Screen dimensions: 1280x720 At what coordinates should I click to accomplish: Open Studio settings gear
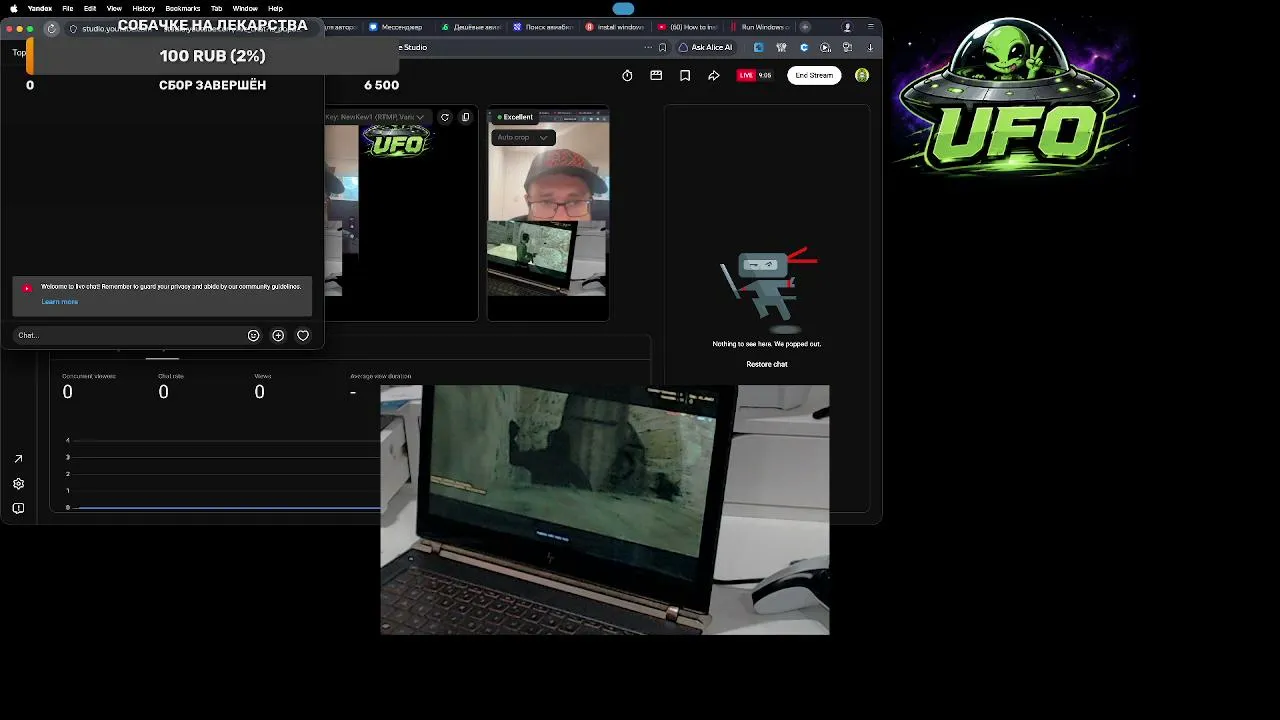(18, 484)
